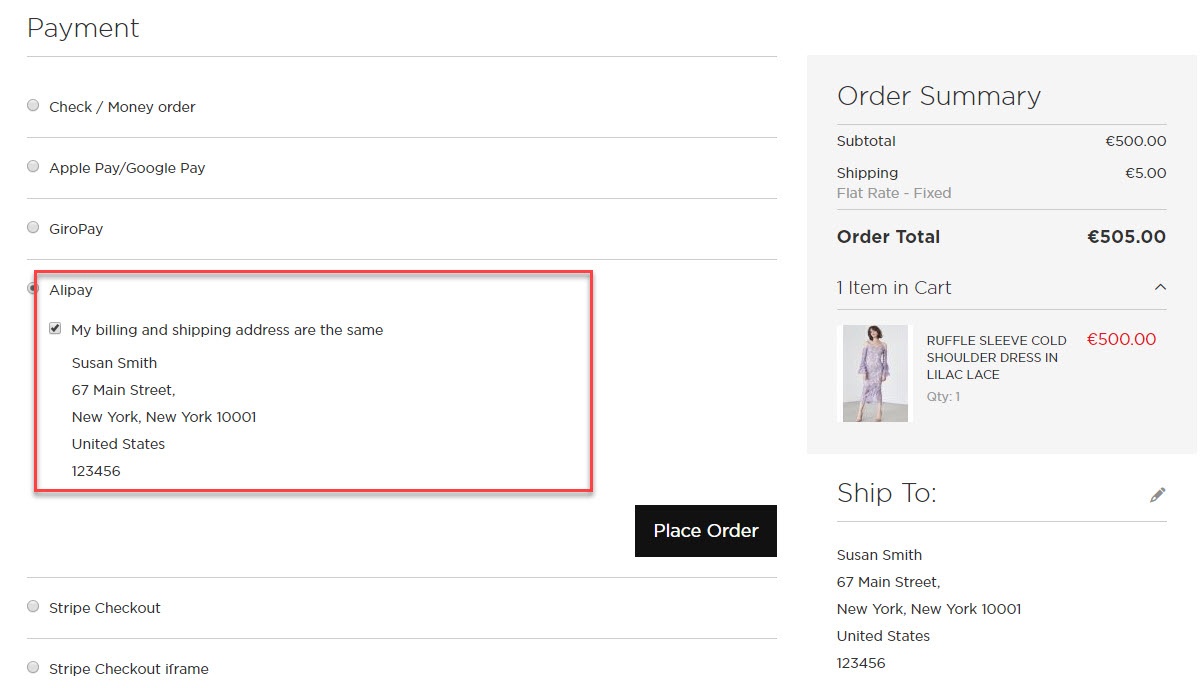Open the Ruffle Sleeve dress product thumbnail
Image resolution: width=1204 pixels, height=688 pixels.
tap(873, 372)
